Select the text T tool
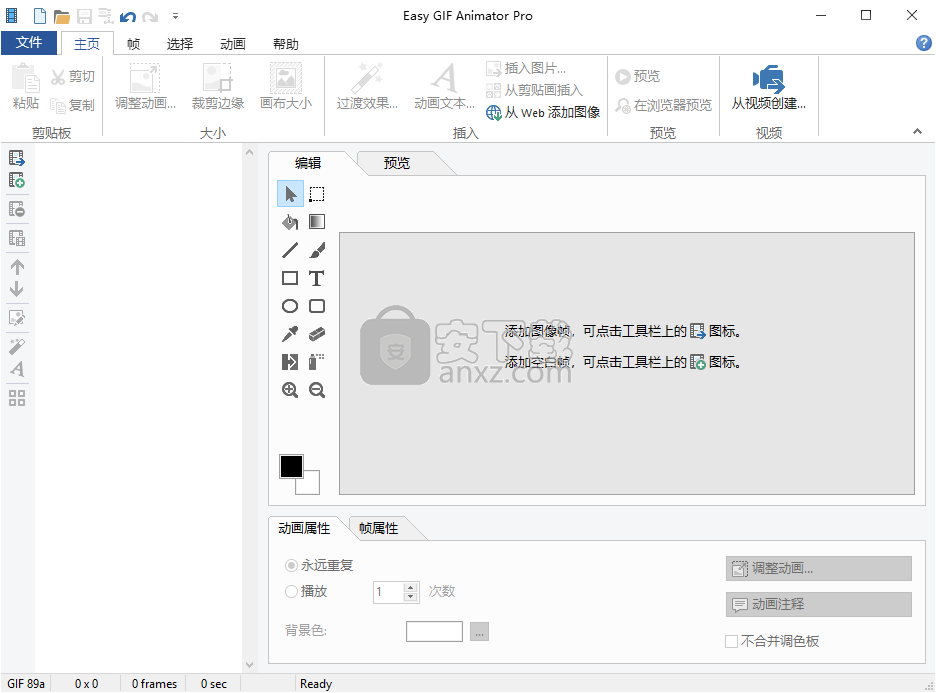936x693 pixels. (317, 278)
